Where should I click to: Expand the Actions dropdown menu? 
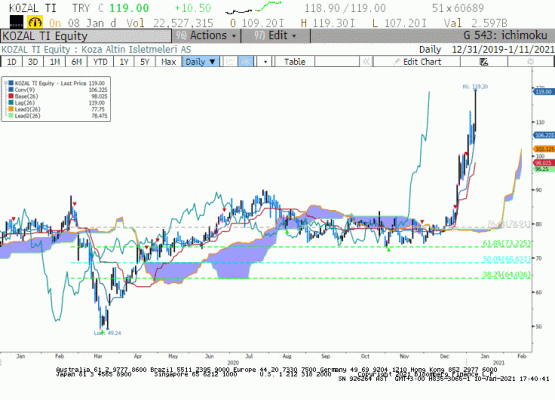click(x=206, y=36)
